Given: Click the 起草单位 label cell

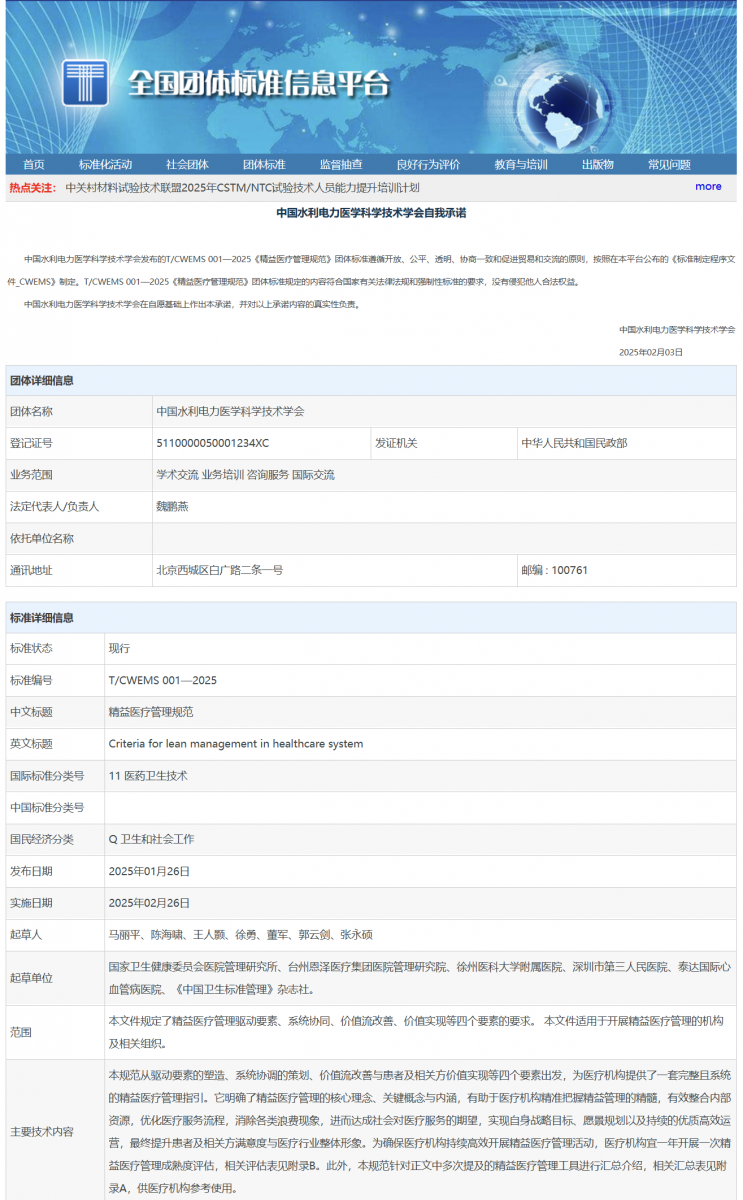Looking at the screenshot, I should 55,978.
